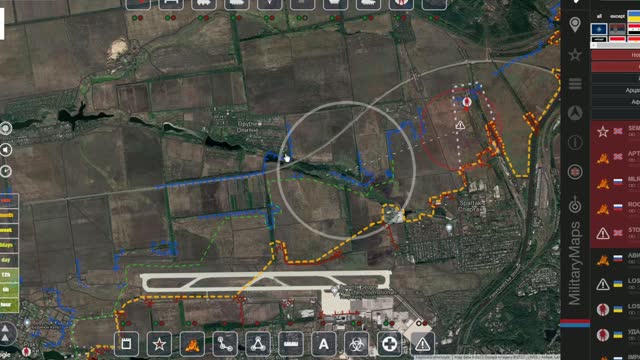Image resolution: width=640 pixels, height=360 pixels.
Task: Open the star favorites sidebar icon
Action: [x=575, y=54]
